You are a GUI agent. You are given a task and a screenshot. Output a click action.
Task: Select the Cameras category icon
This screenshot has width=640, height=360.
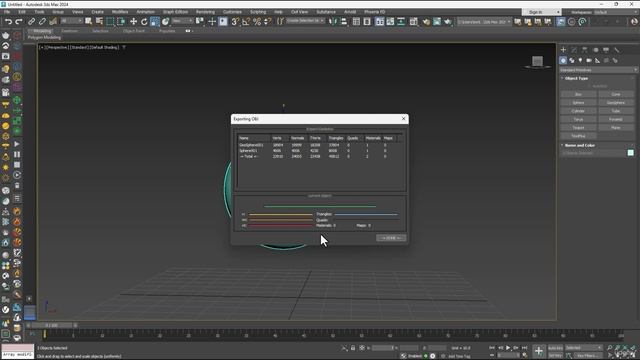point(589,60)
